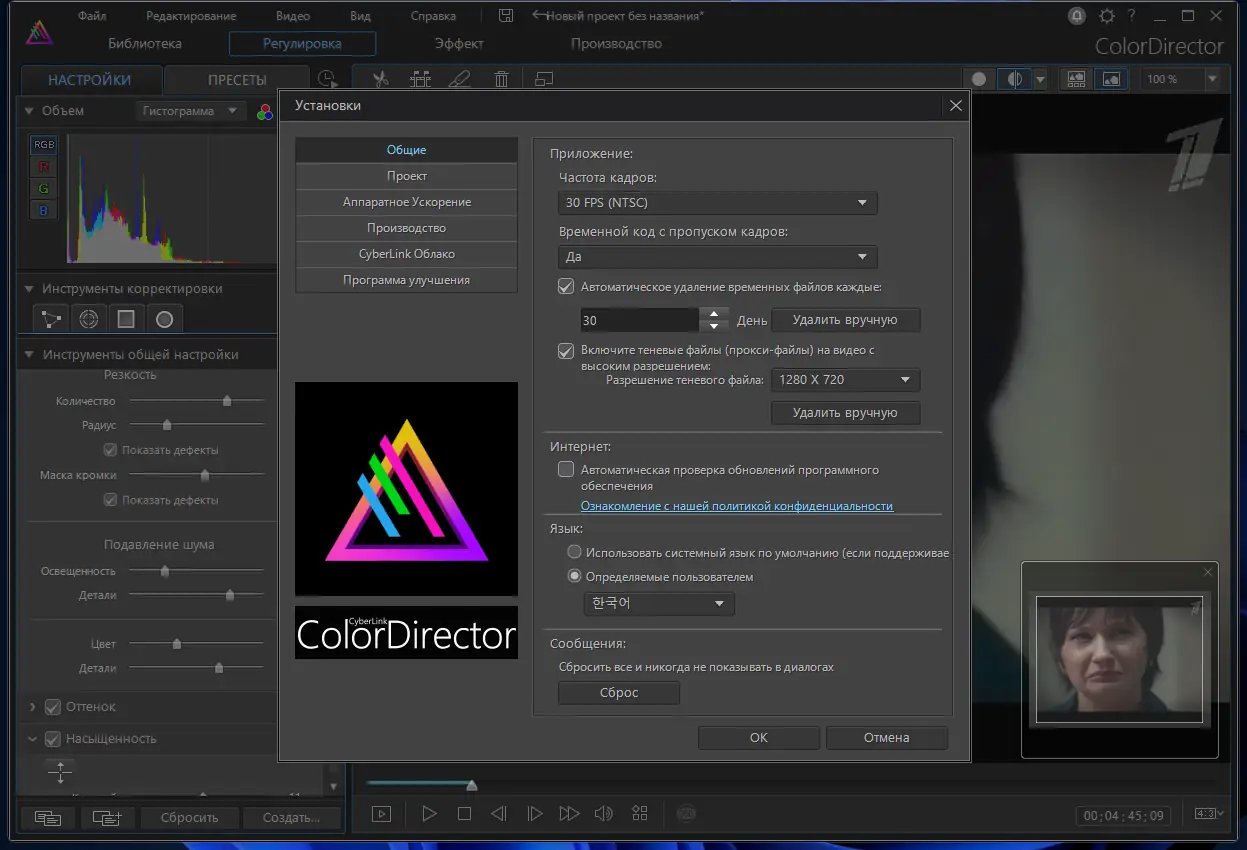The height and width of the screenshot is (850, 1247).
Task: Click Отмена to cancel dialog
Action: click(886, 738)
